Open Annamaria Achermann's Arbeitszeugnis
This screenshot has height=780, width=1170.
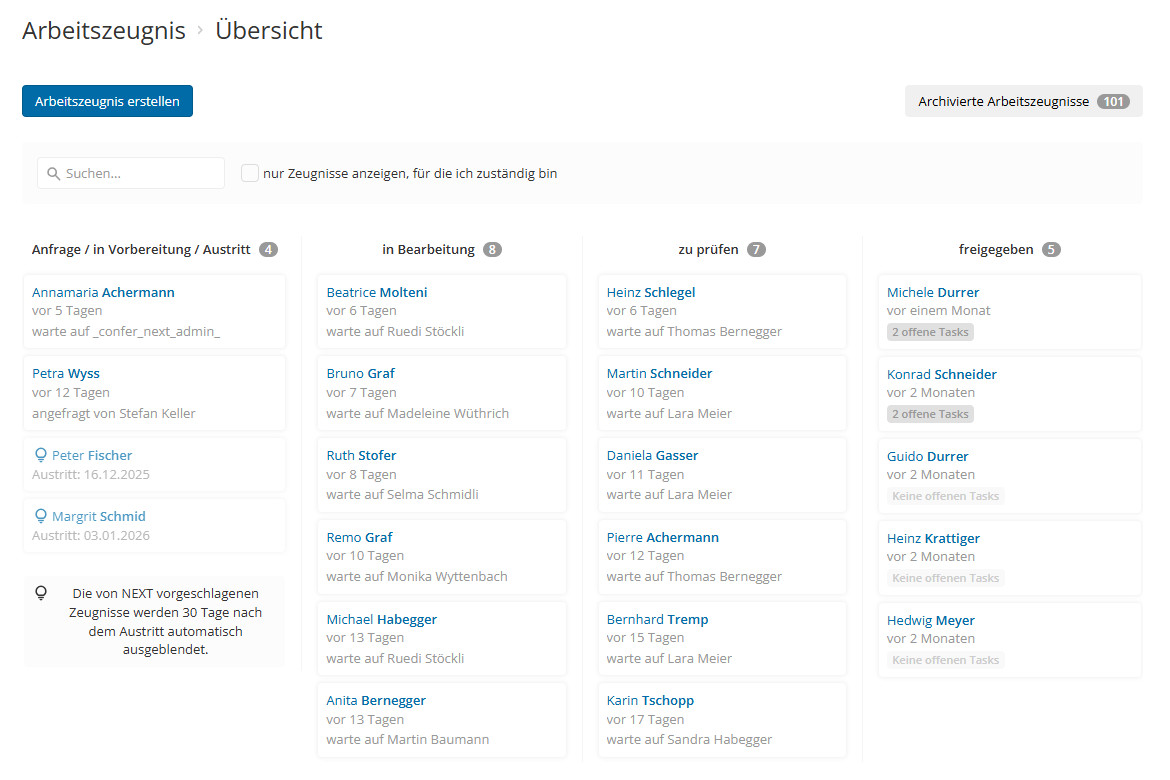(103, 292)
